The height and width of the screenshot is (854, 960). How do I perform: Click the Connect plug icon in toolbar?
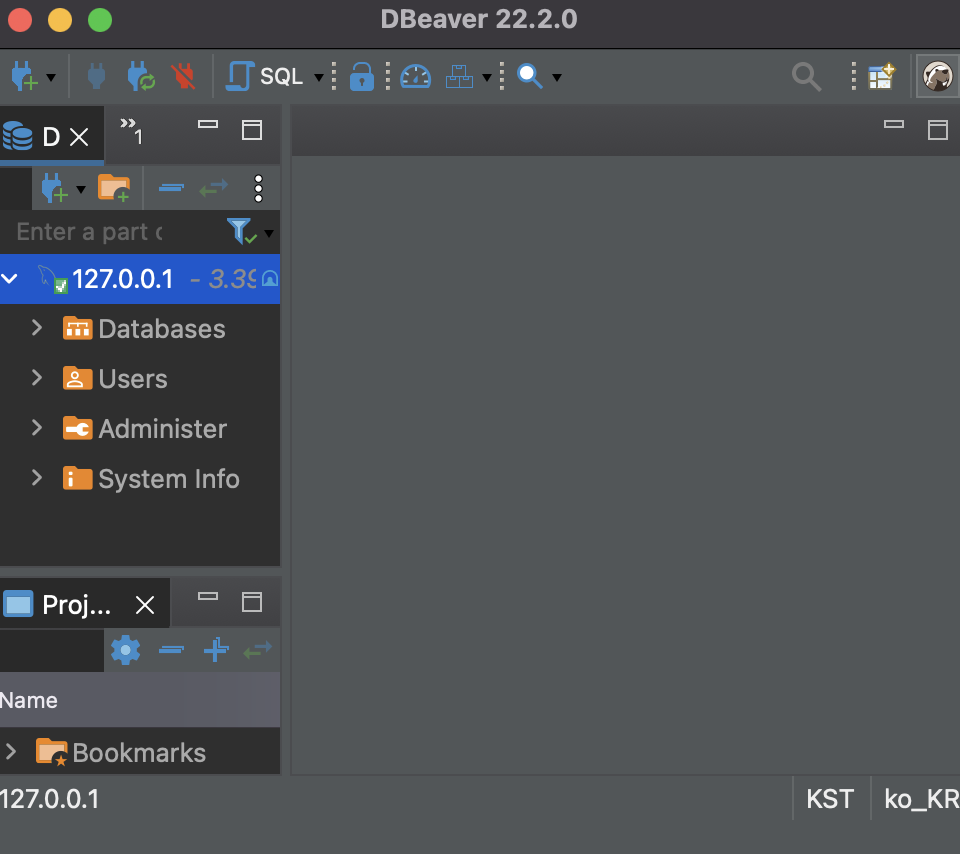tap(96, 77)
